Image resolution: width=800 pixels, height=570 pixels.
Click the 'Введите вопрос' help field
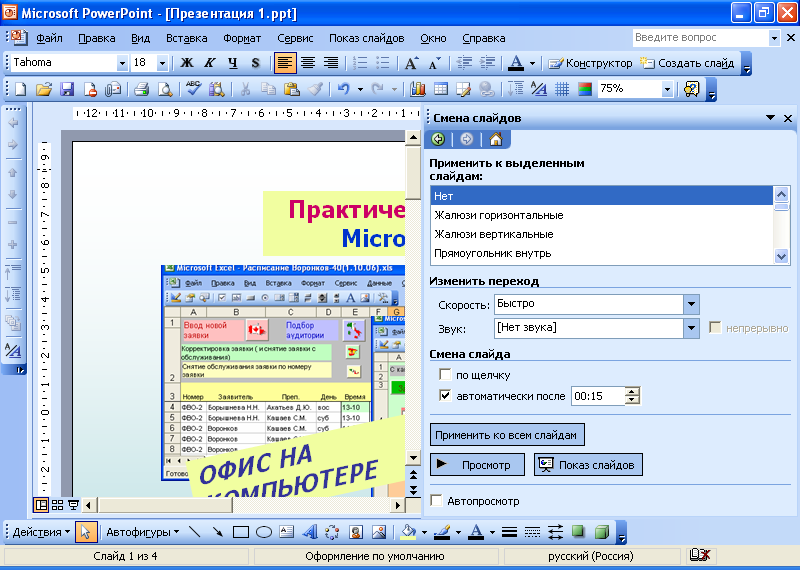(x=699, y=38)
